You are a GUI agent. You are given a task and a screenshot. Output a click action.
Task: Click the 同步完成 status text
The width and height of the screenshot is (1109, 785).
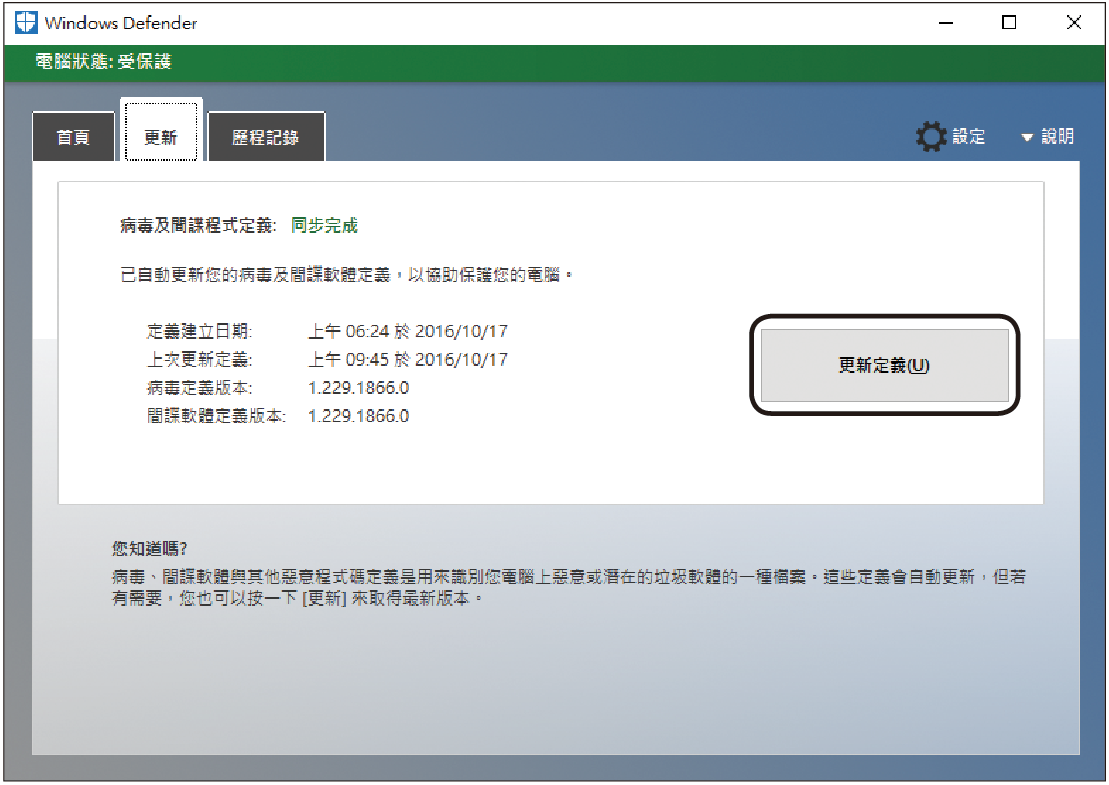click(x=325, y=226)
